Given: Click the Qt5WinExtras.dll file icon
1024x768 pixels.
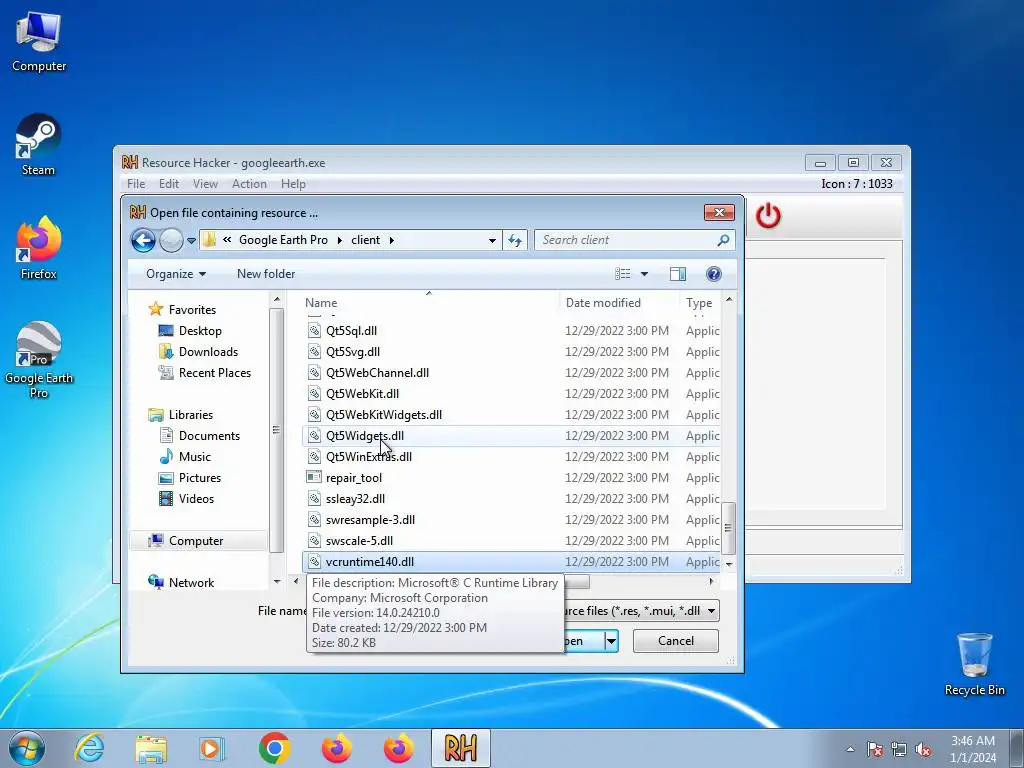Looking at the screenshot, I should (314, 456).
